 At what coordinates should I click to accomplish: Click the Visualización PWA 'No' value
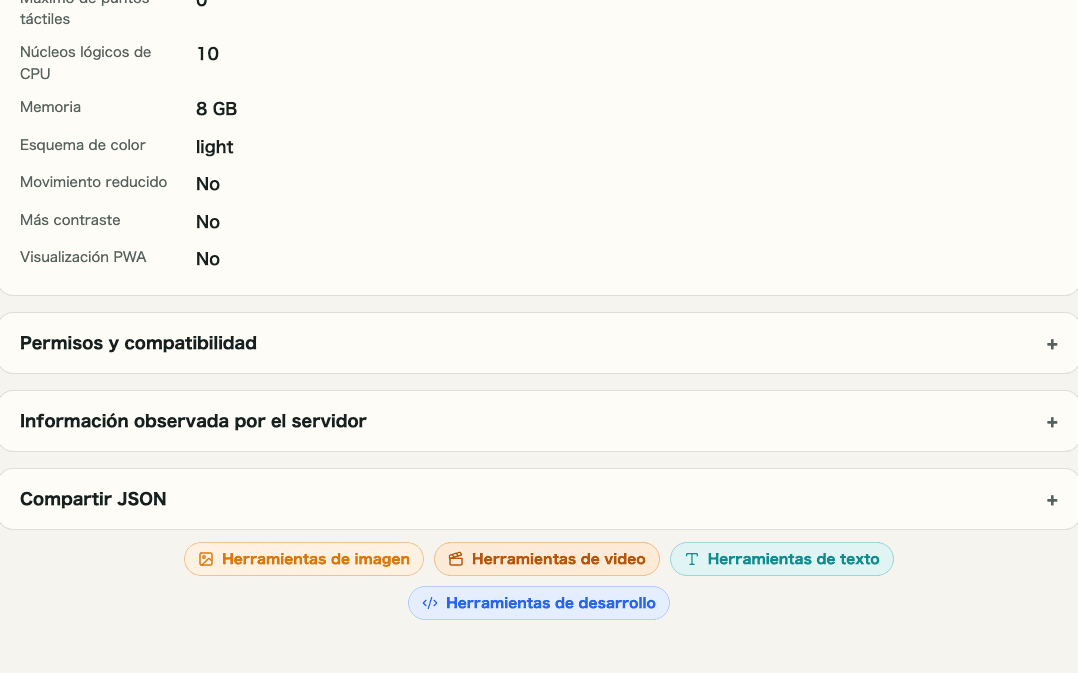coord(207,258)
